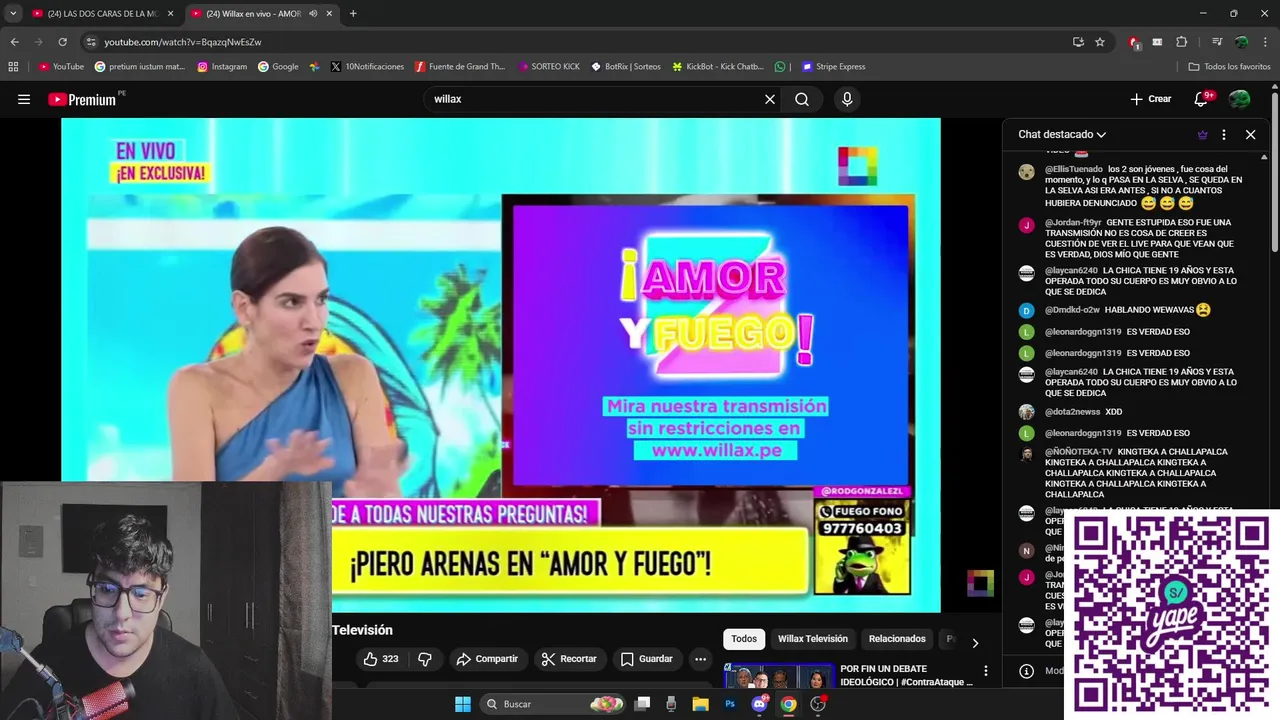Bookmark this page with the star
Image resolution: width=1280 pixels, height=720 pixels.
(1100, 42)
